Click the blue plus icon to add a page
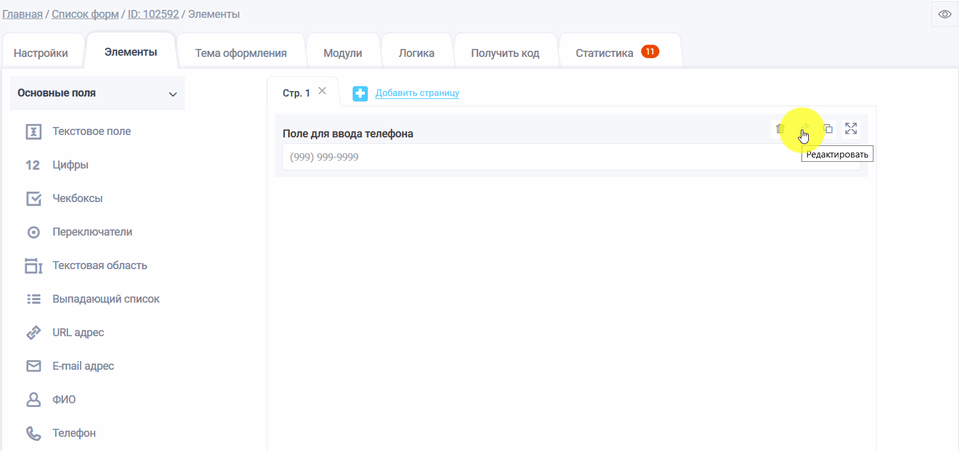Viewport: 959px width, 451px height. 360,93
